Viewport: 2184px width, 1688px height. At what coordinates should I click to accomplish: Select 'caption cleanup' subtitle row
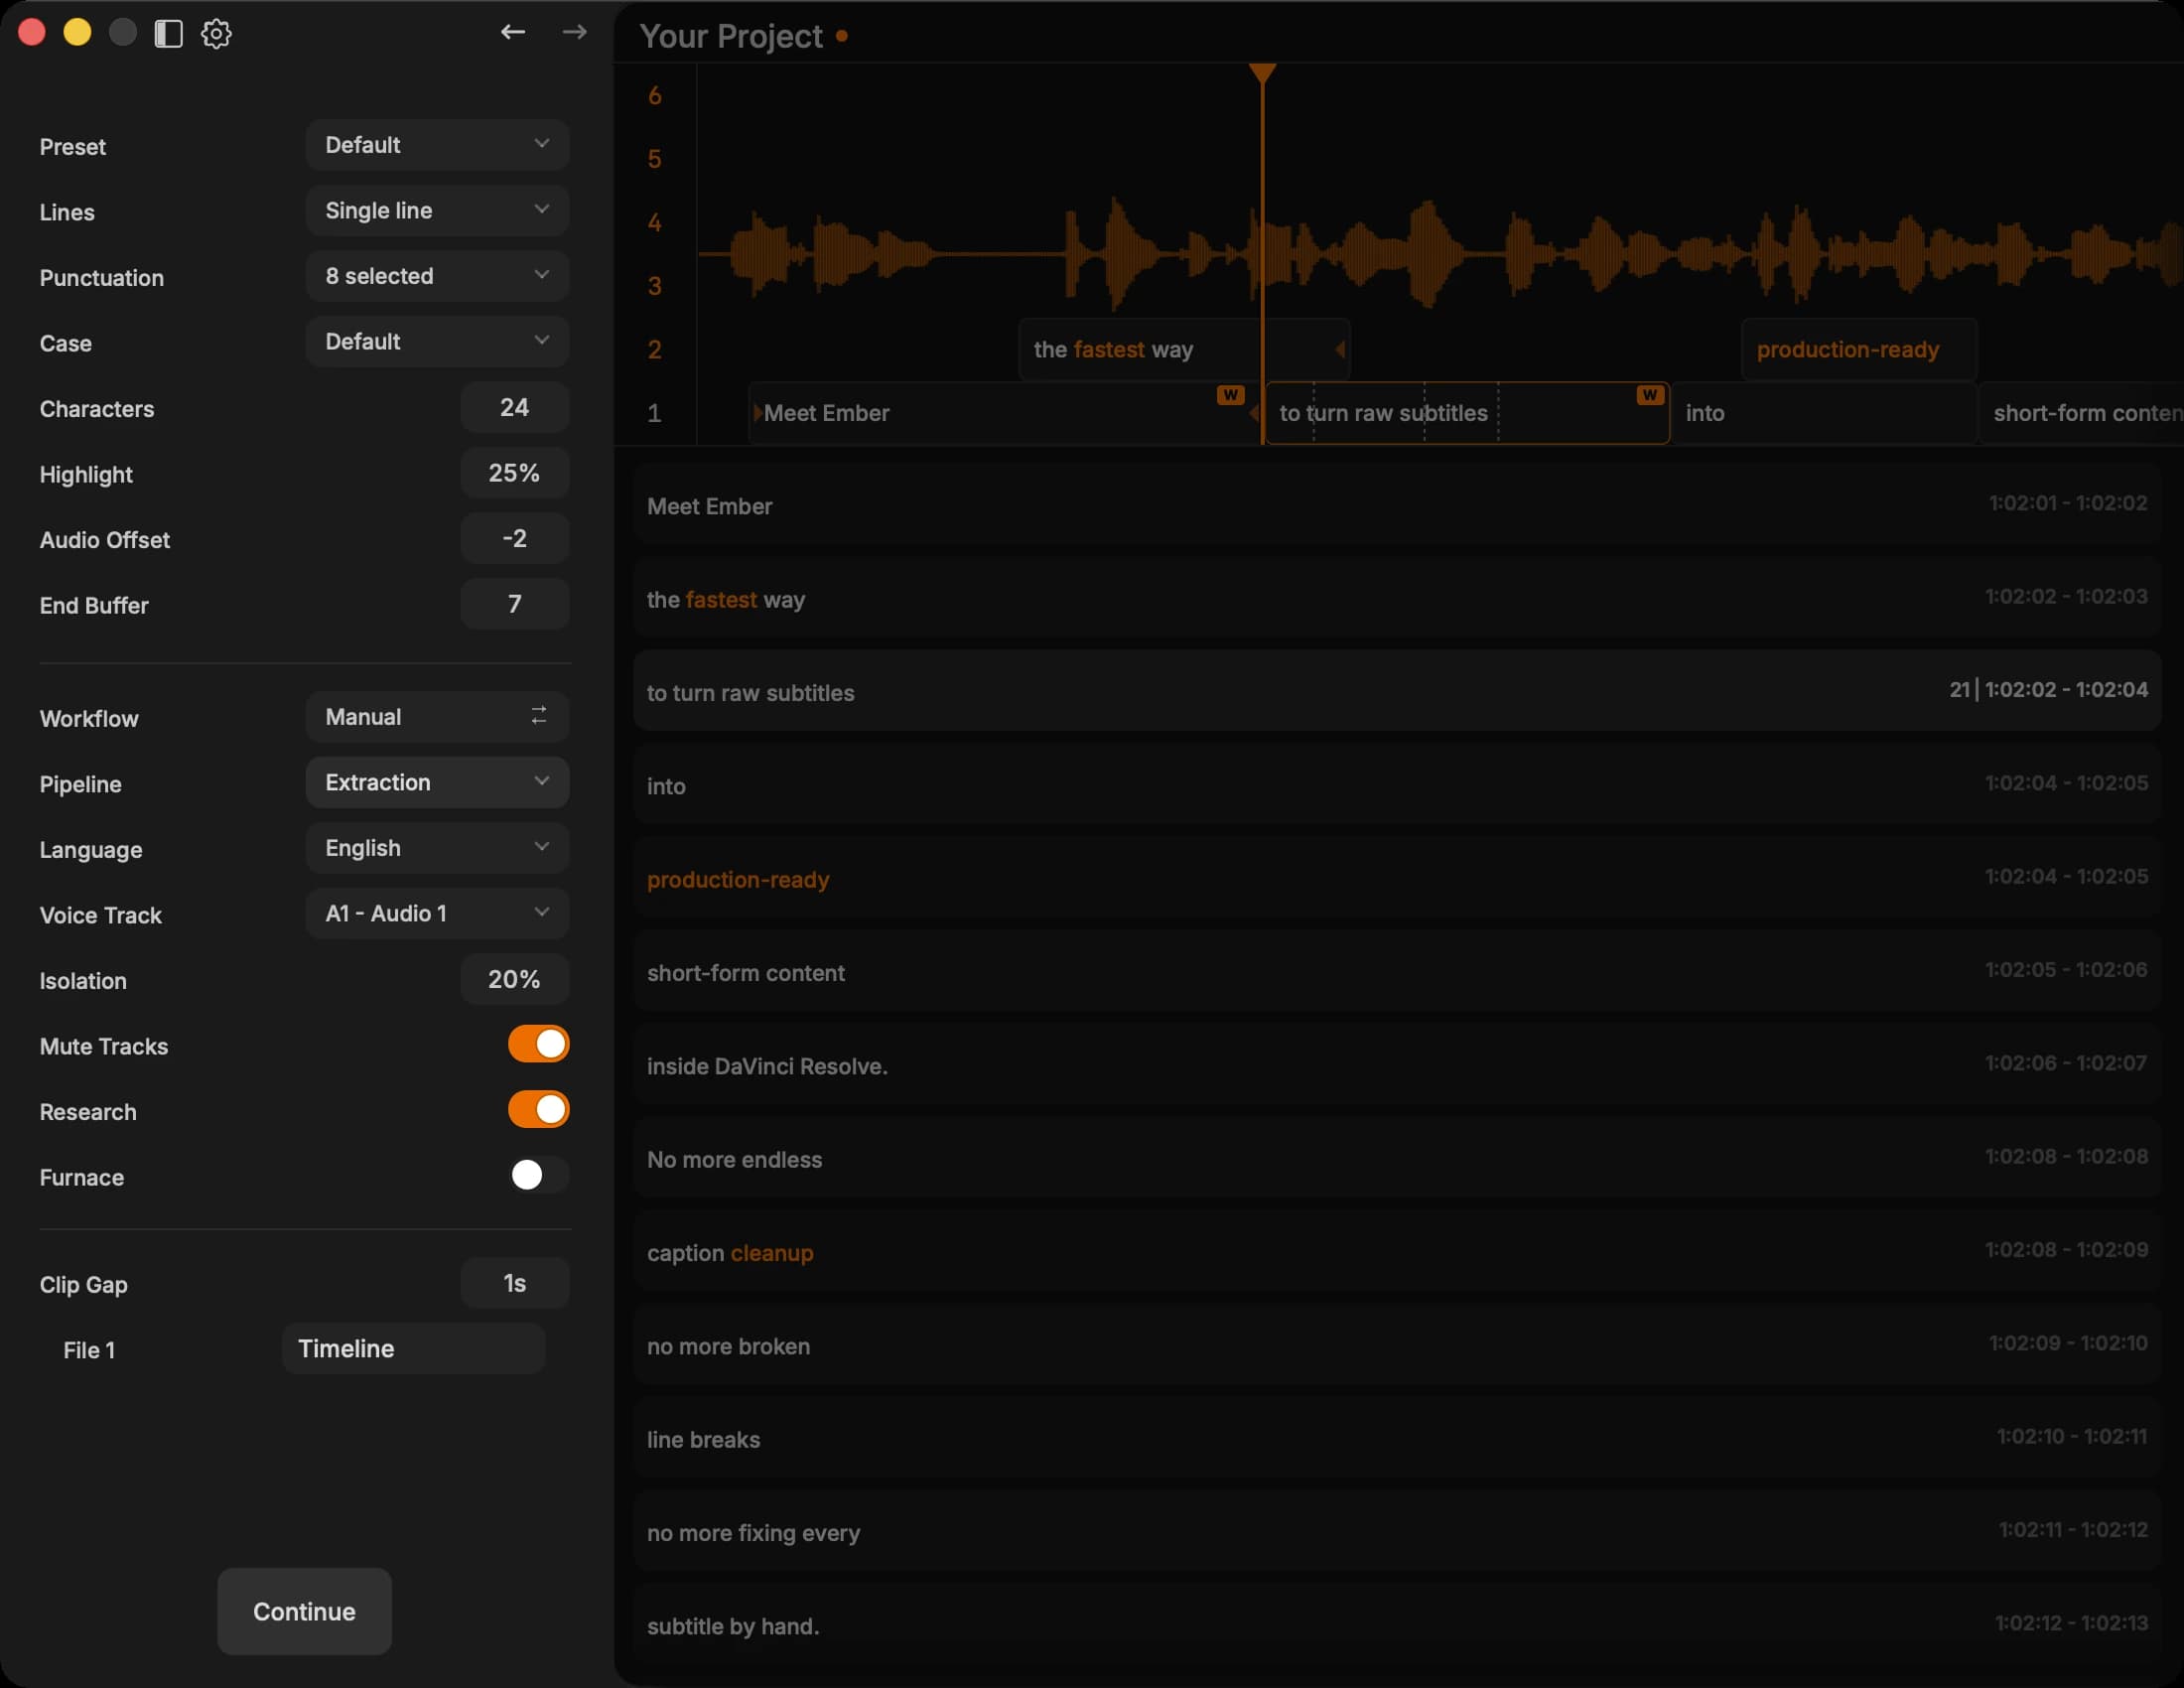pos(1397,1251)
